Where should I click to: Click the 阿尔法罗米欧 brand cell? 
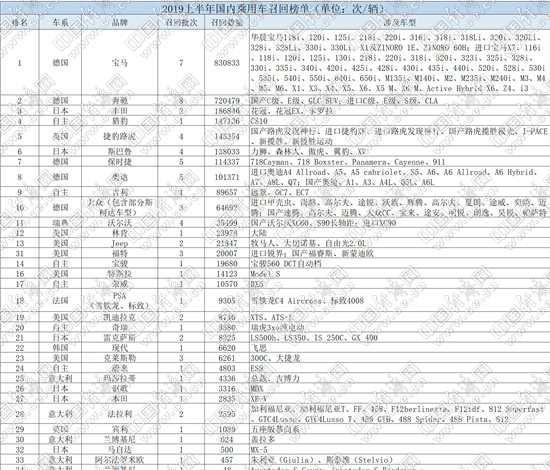(x=120, y=459)
